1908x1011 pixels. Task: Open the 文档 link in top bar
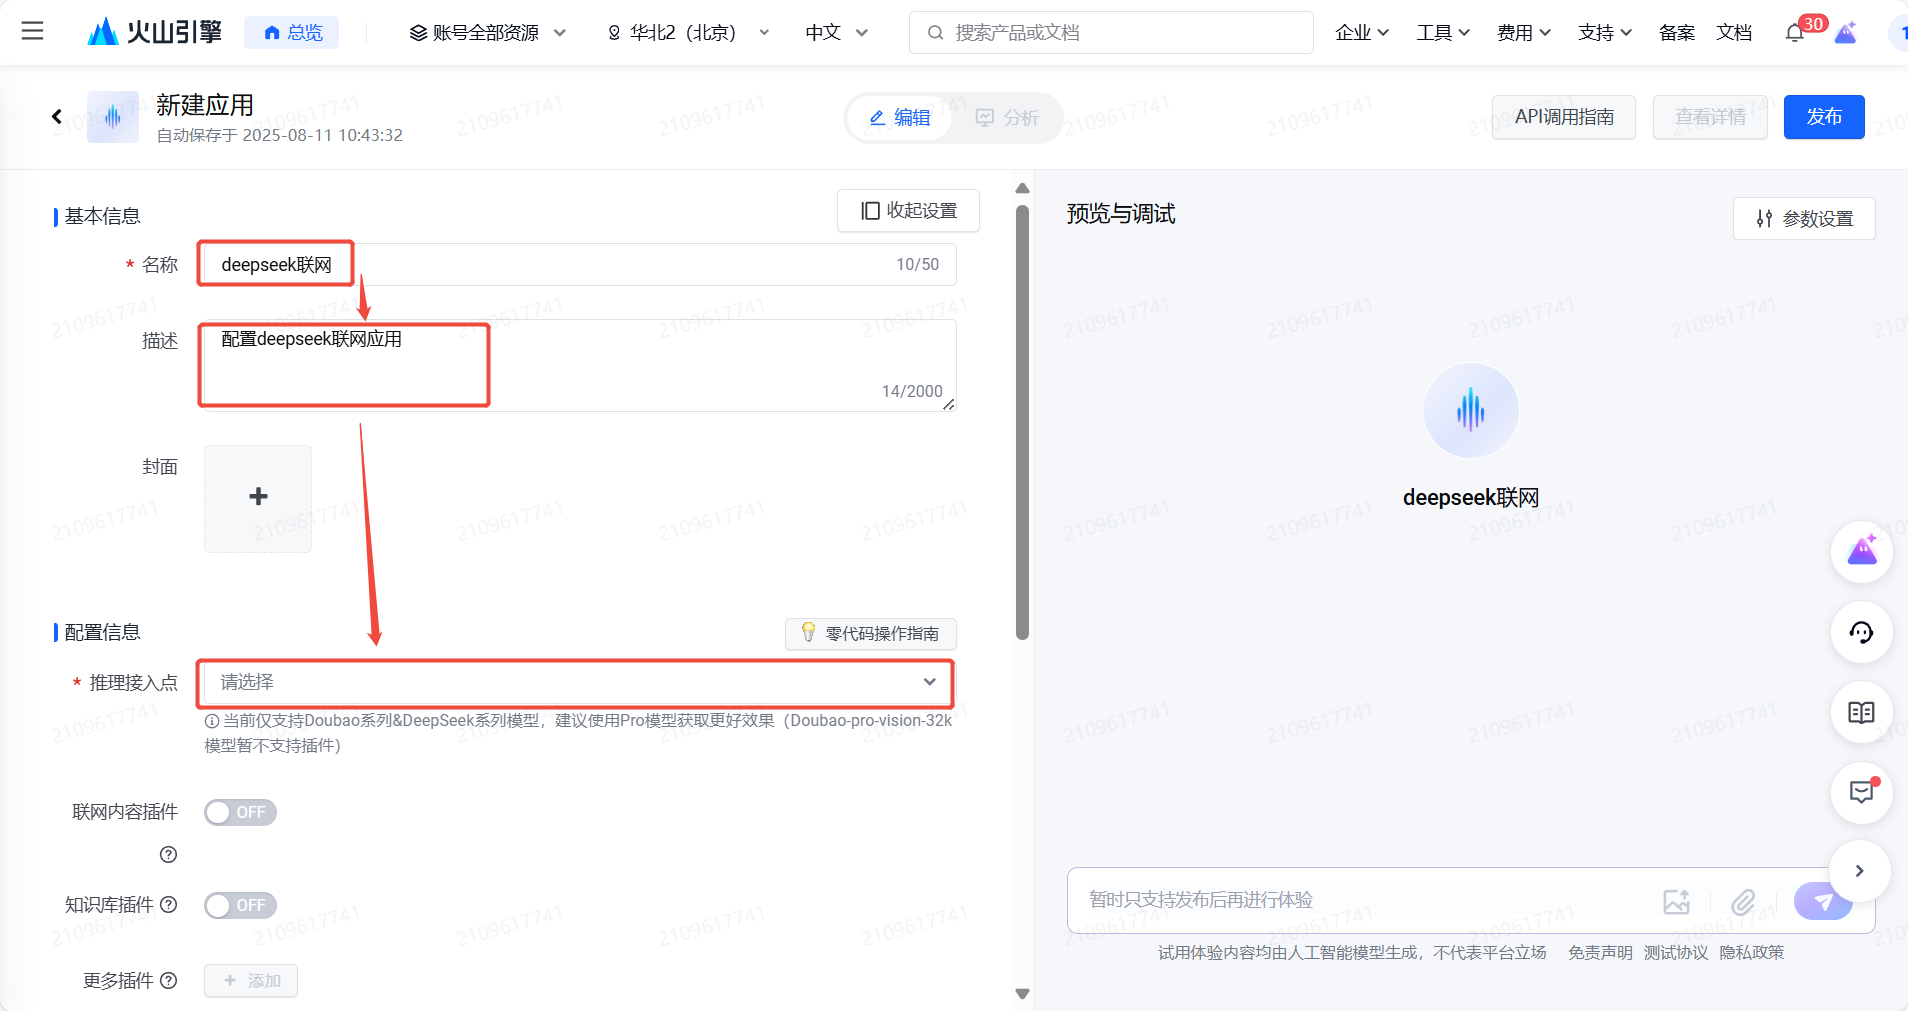(x=1734, y=33)
